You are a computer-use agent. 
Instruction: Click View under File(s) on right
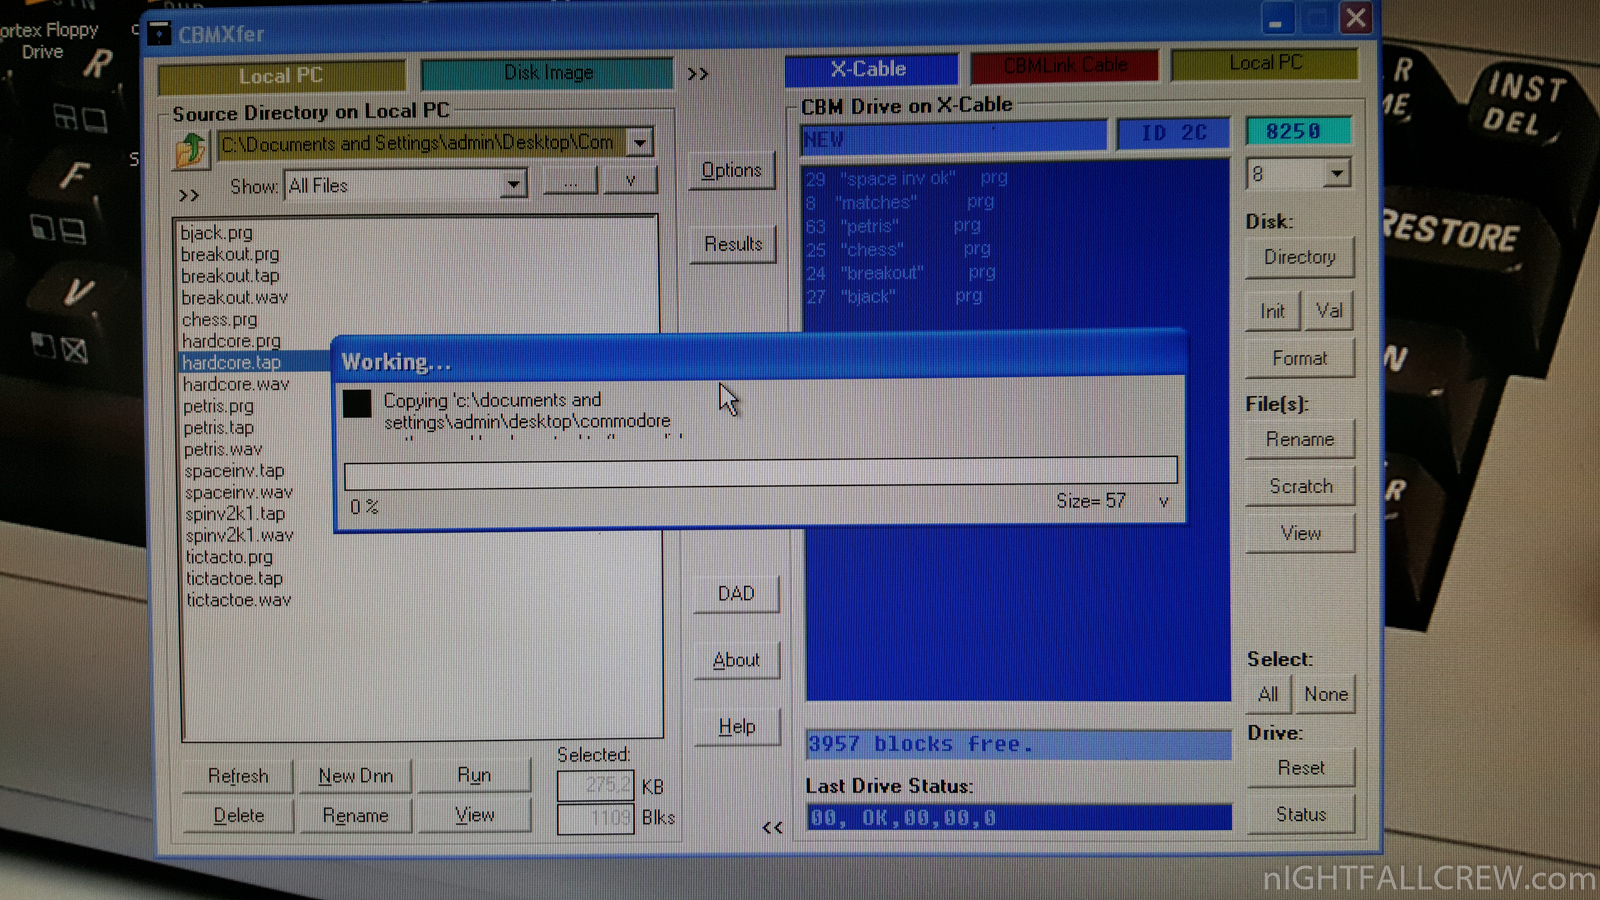tap(1301, 533)
